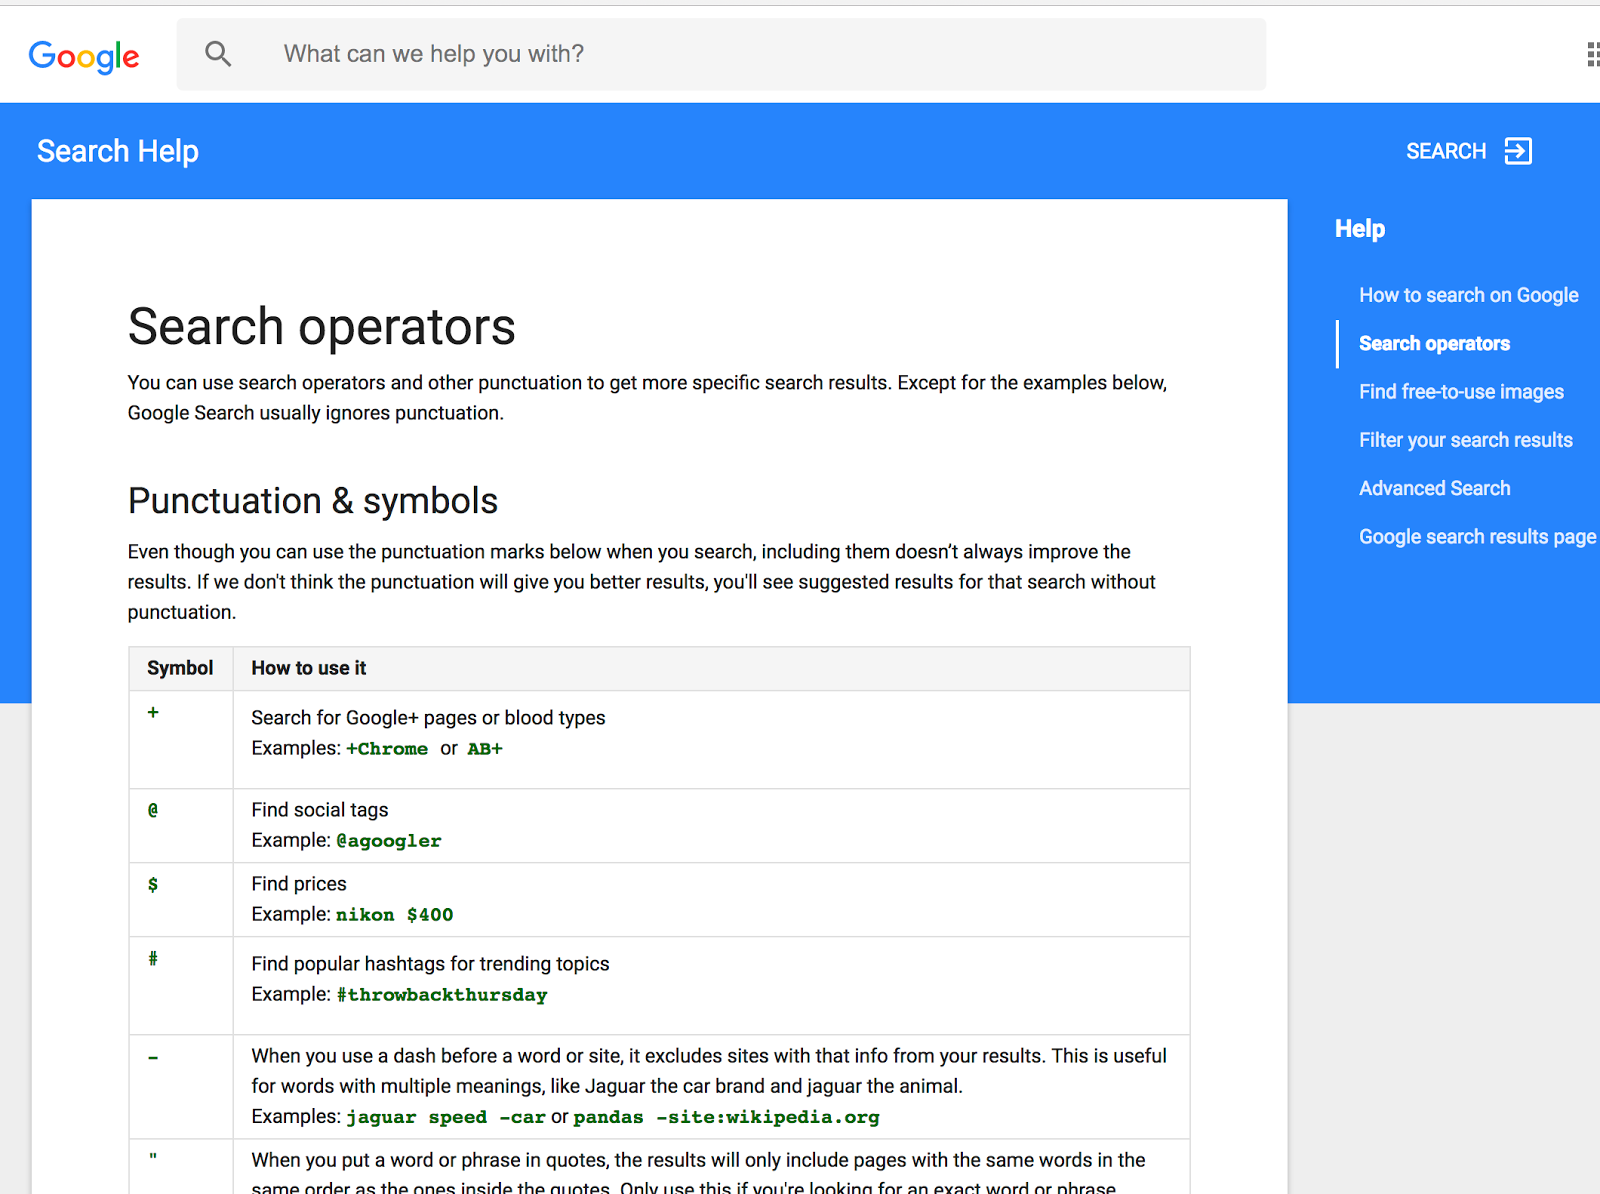The image size is (1600, 1194).
Task: Open 'Find free-to-use images' link
Action: 1461,391
